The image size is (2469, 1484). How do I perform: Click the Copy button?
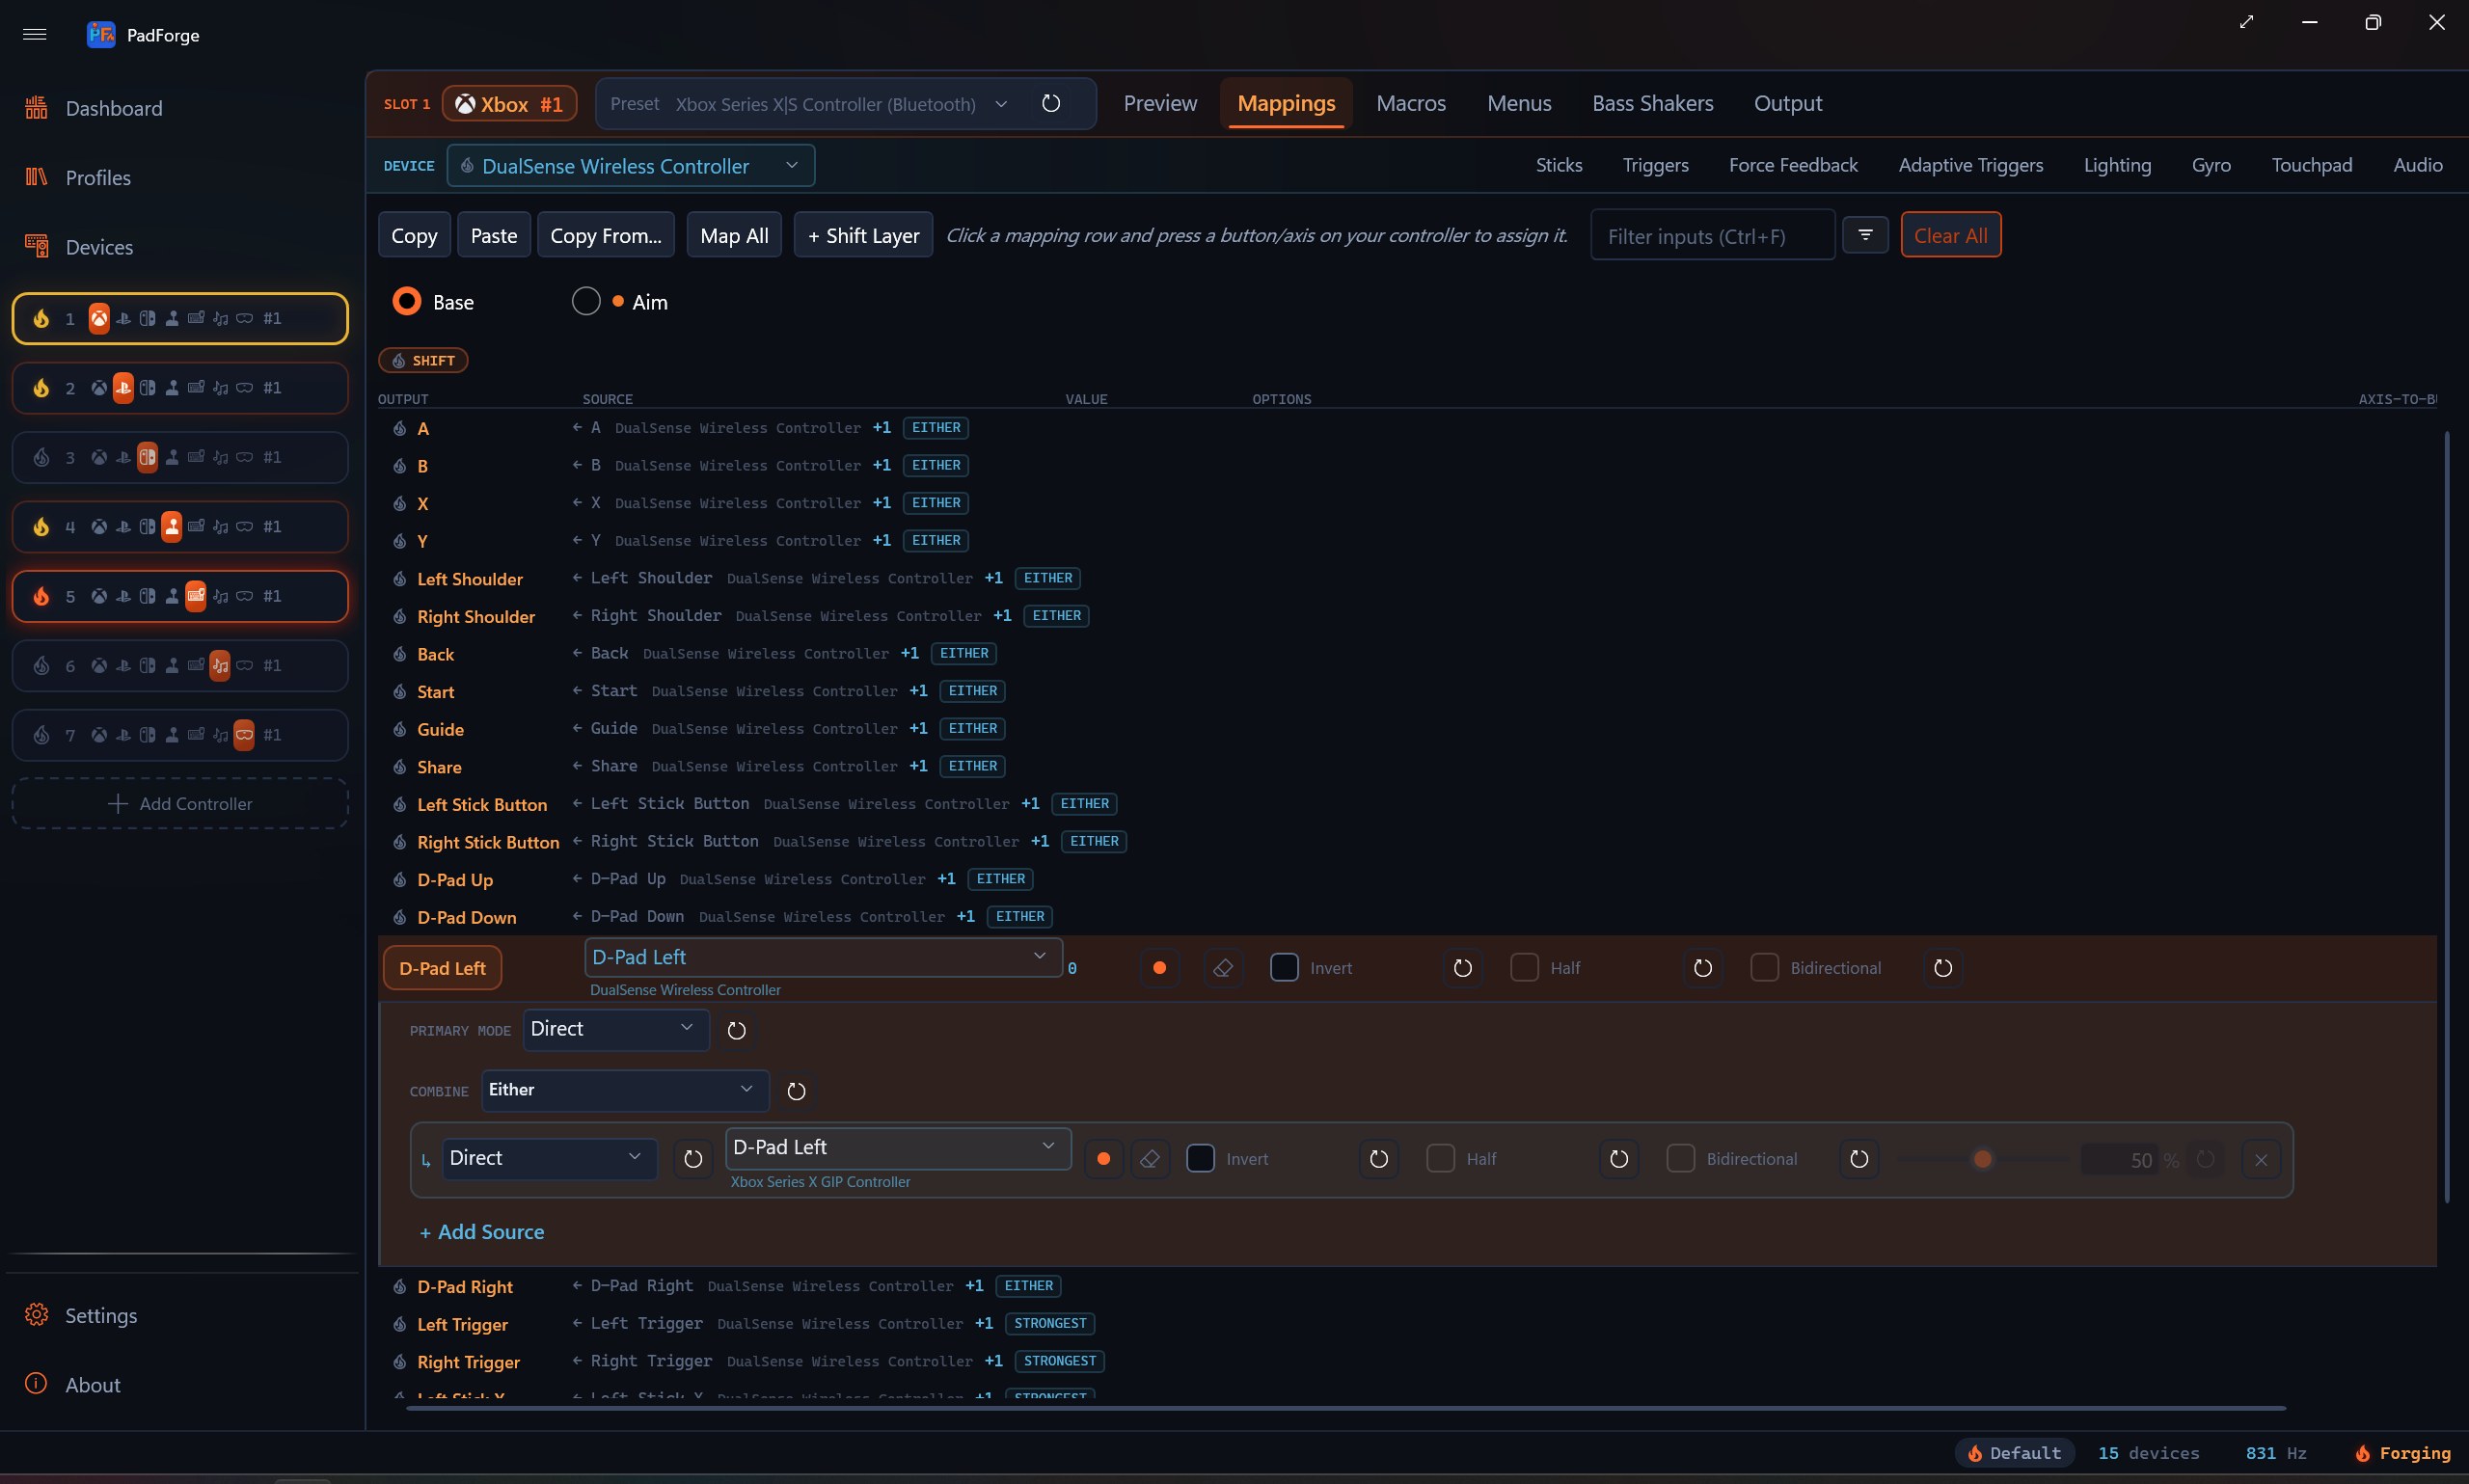[414, 235]
